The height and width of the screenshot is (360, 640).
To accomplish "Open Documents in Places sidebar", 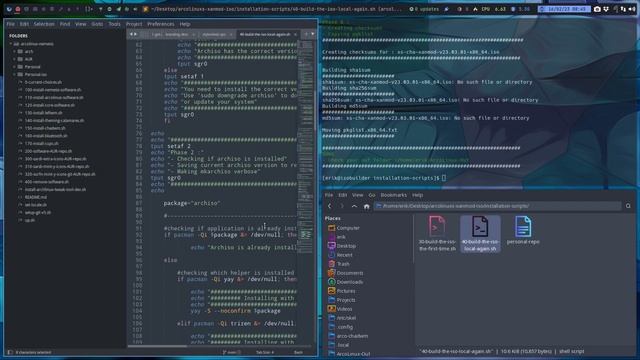I will coord(345,273).
